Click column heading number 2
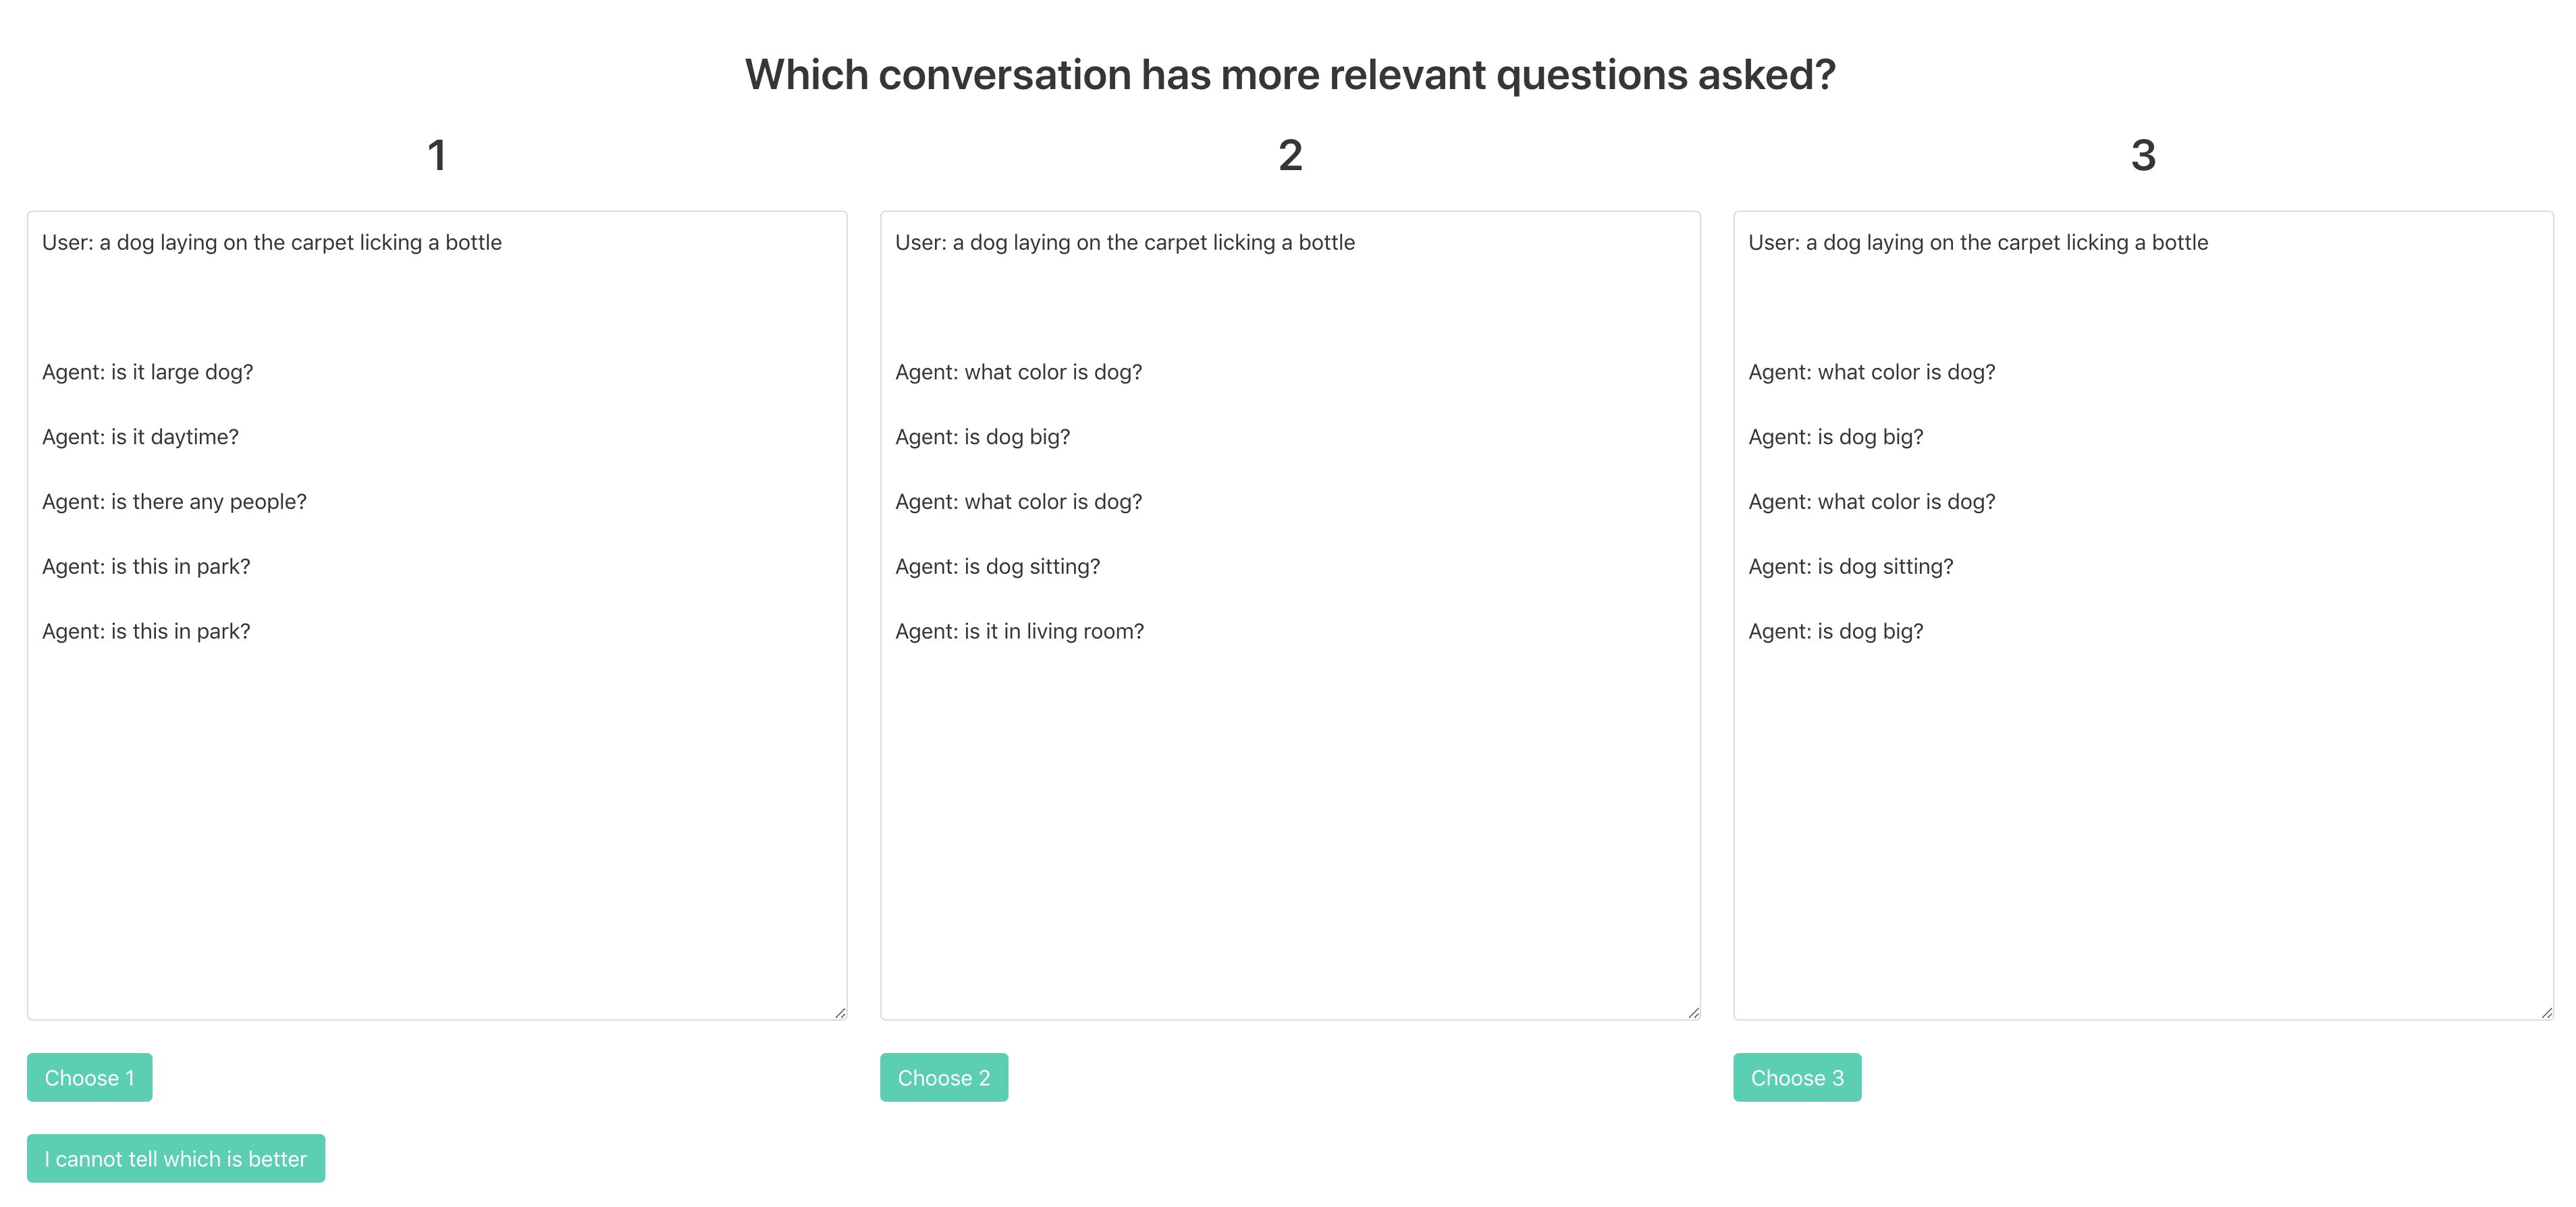This screenshot has height=1207, width=2576. click(x=1289, y=155)
